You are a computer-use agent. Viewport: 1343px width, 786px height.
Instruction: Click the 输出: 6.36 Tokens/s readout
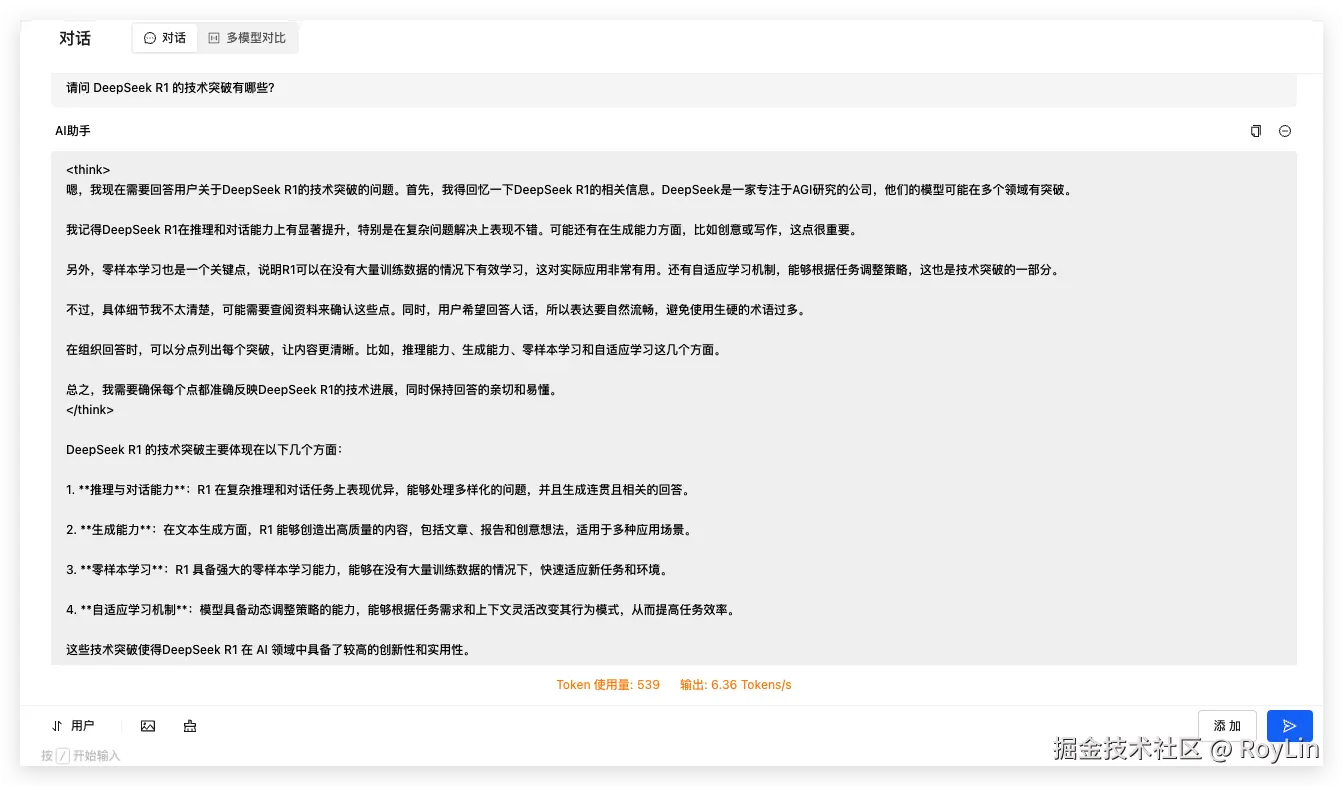click(735, 685)
